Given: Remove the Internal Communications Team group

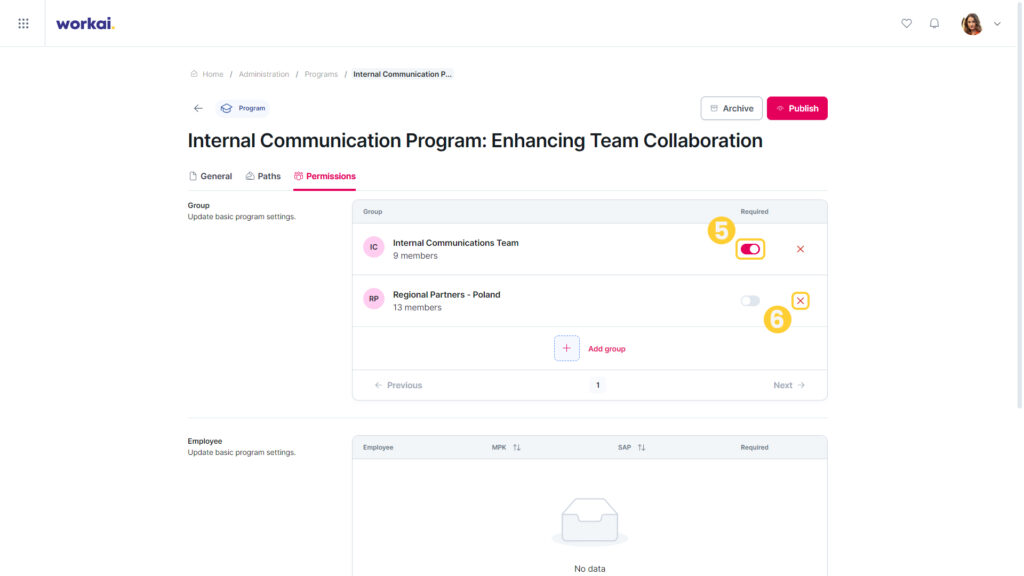Looking at the screenshot, I should [800, 249].
